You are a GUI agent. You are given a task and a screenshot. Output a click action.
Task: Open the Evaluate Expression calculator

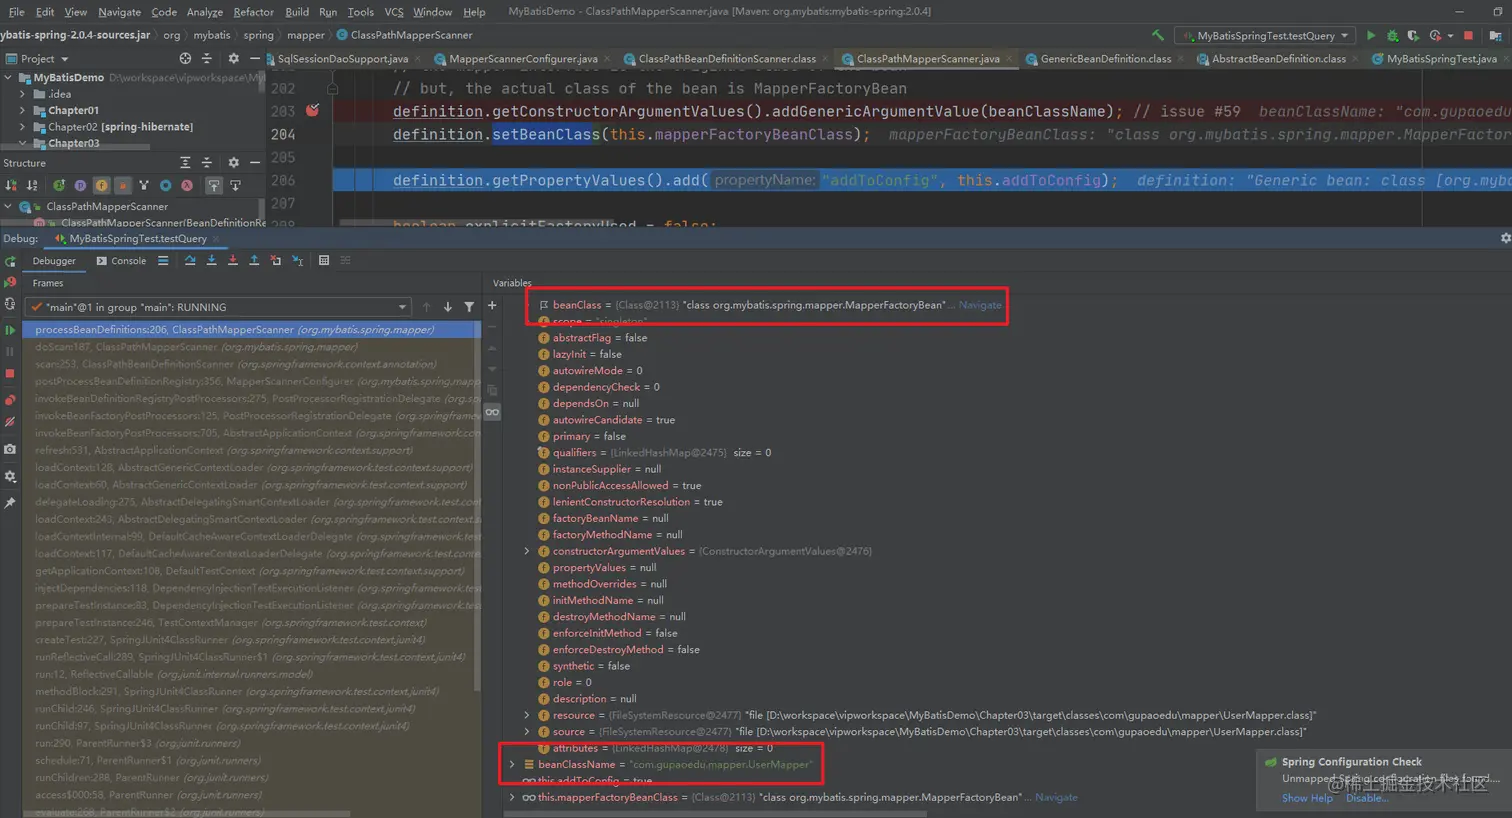pos(324,261)
